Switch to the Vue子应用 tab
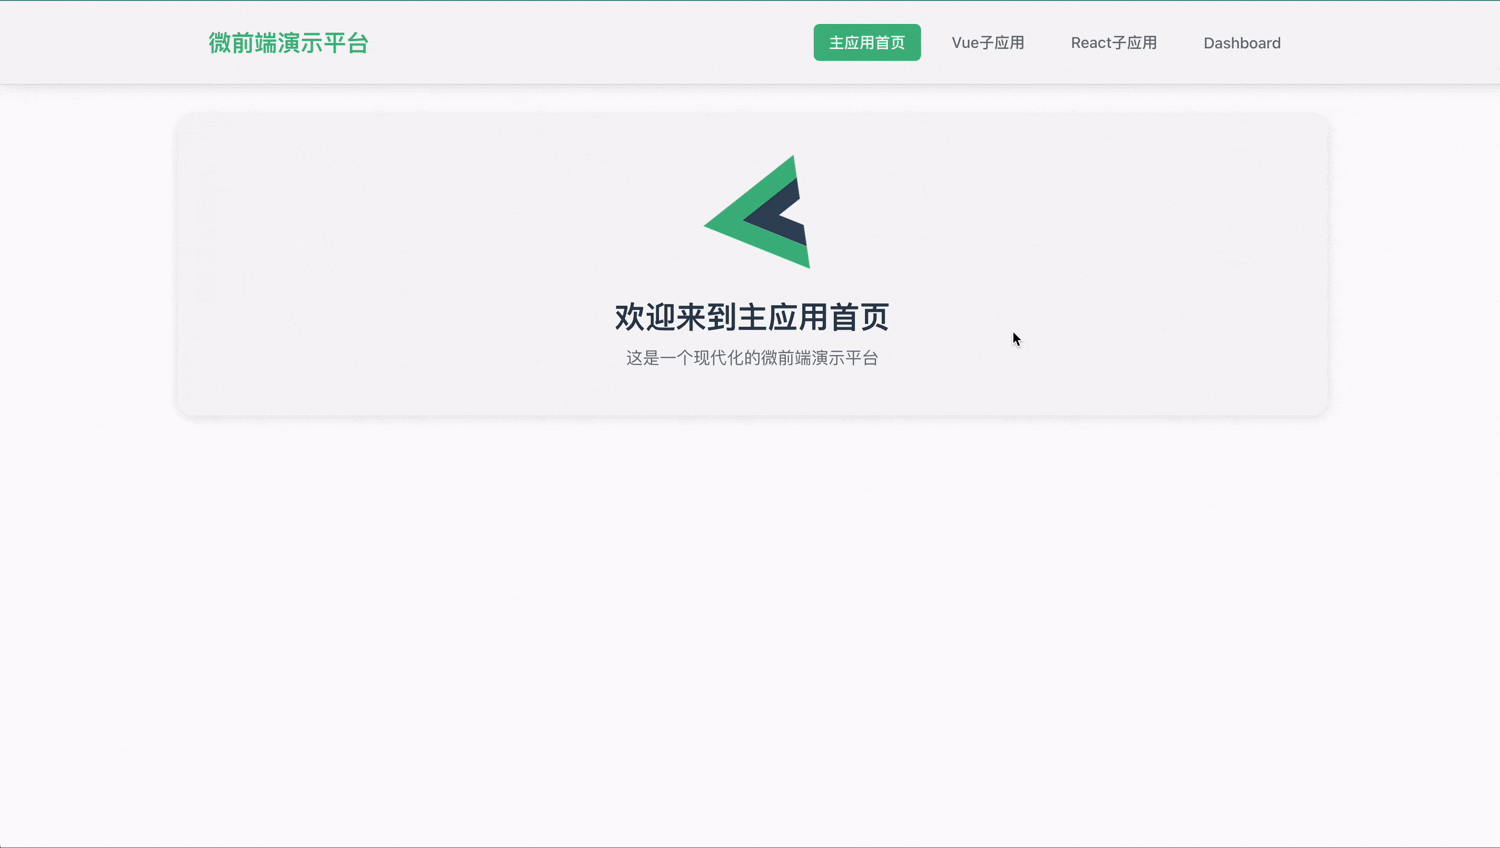The height and width of the screenshot is (848, 1500). coord(988,43)
